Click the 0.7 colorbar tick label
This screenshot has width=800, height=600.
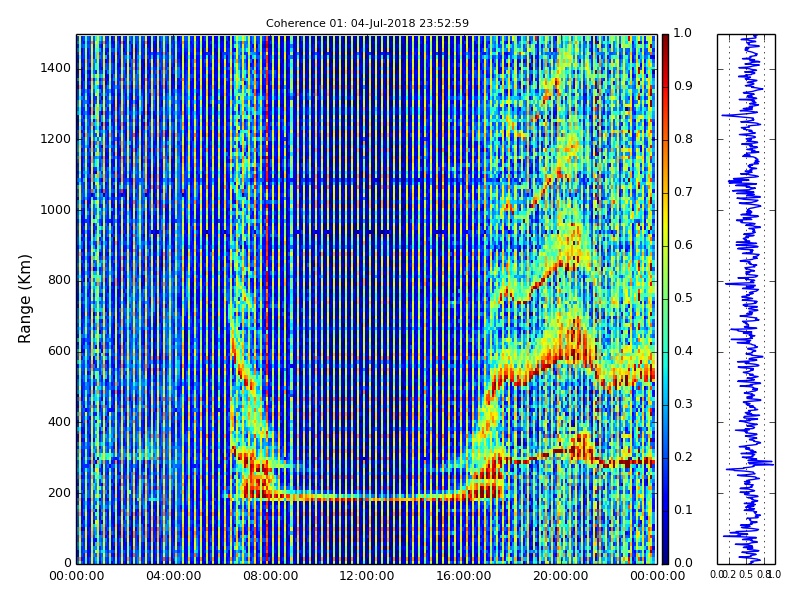(683, 192)
